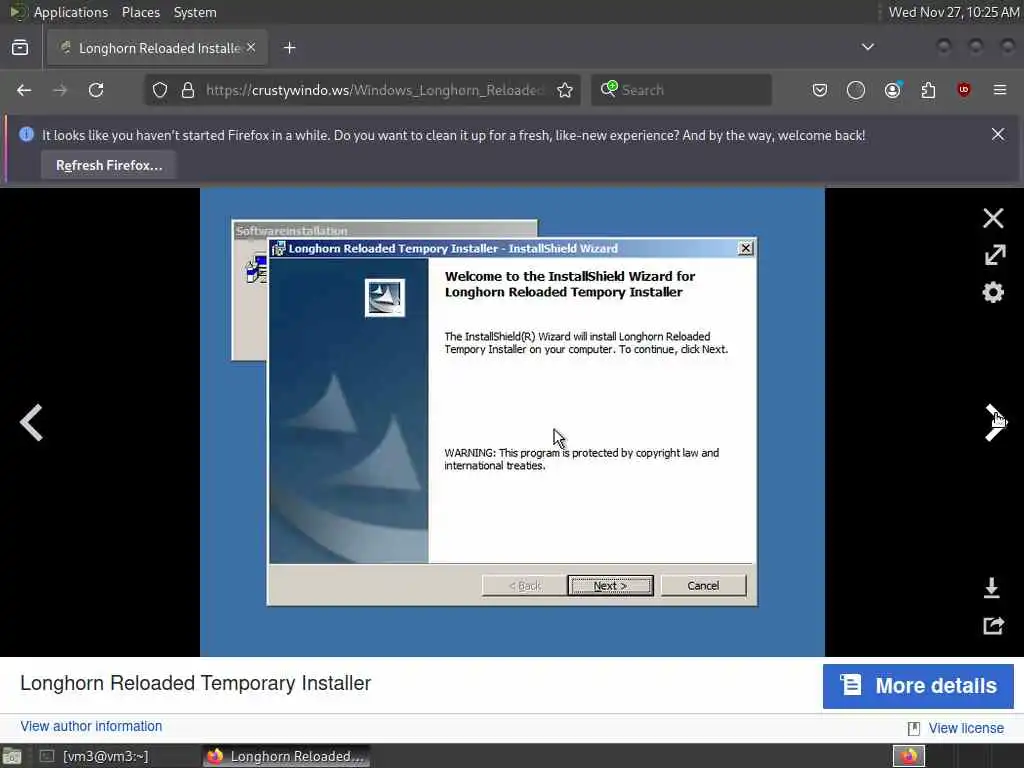Image resolution: width=1024 pixels, height=768 pixels.
Task: Select the Longhorn Reloaded taskbar item
Action: click(x=286, y=756)
